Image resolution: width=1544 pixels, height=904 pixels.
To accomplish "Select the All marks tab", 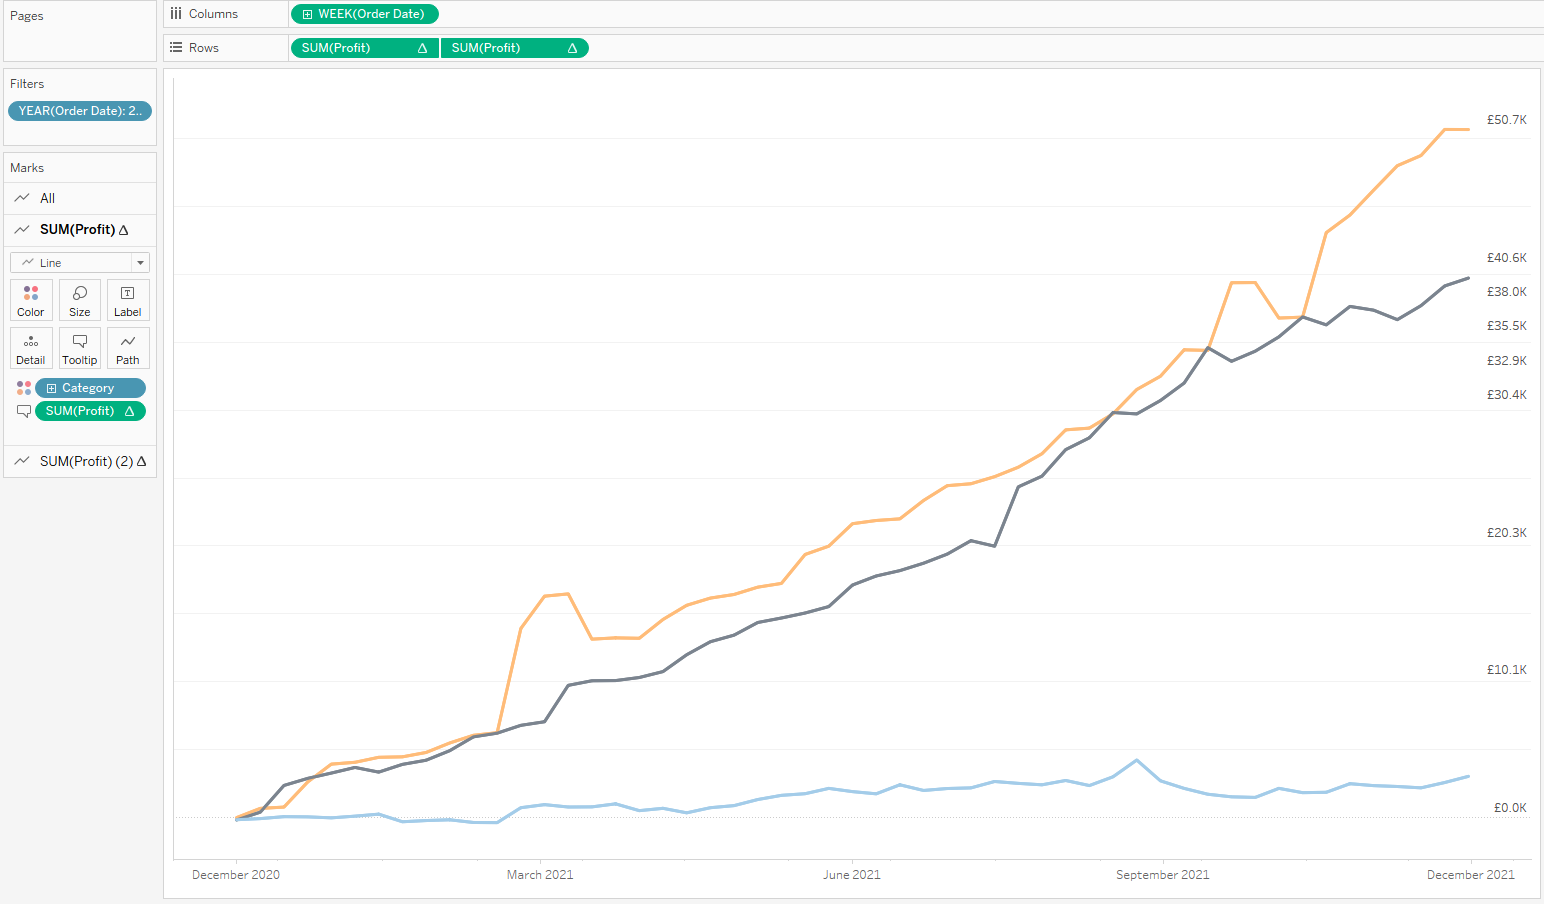I will tap(47, 198).
